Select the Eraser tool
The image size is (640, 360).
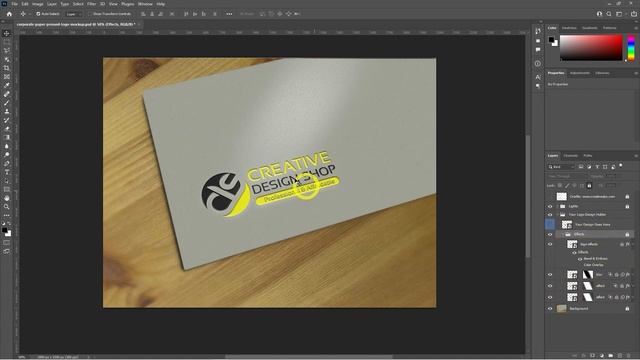tap(7, 129)
